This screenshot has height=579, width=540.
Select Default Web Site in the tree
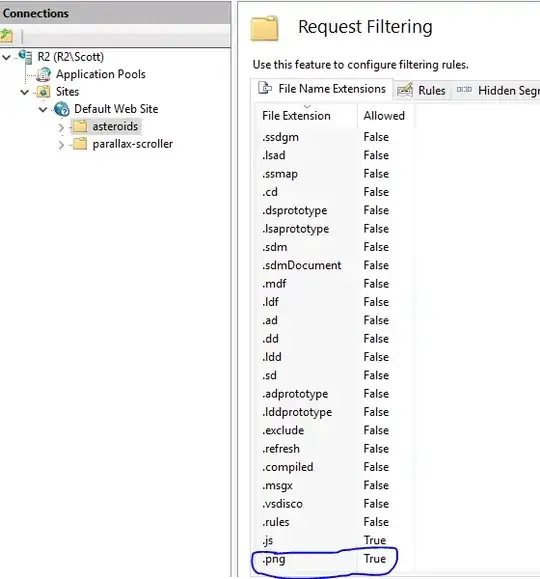pos(116,109)
